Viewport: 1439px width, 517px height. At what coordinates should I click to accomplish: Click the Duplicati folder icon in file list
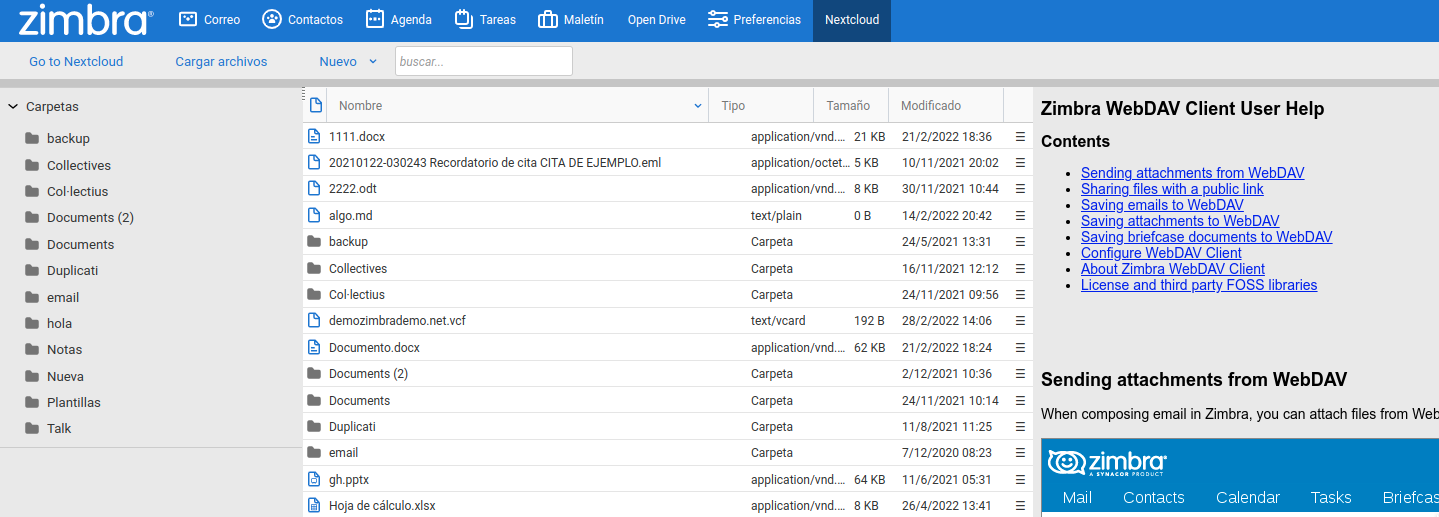(x=314, y=426)
